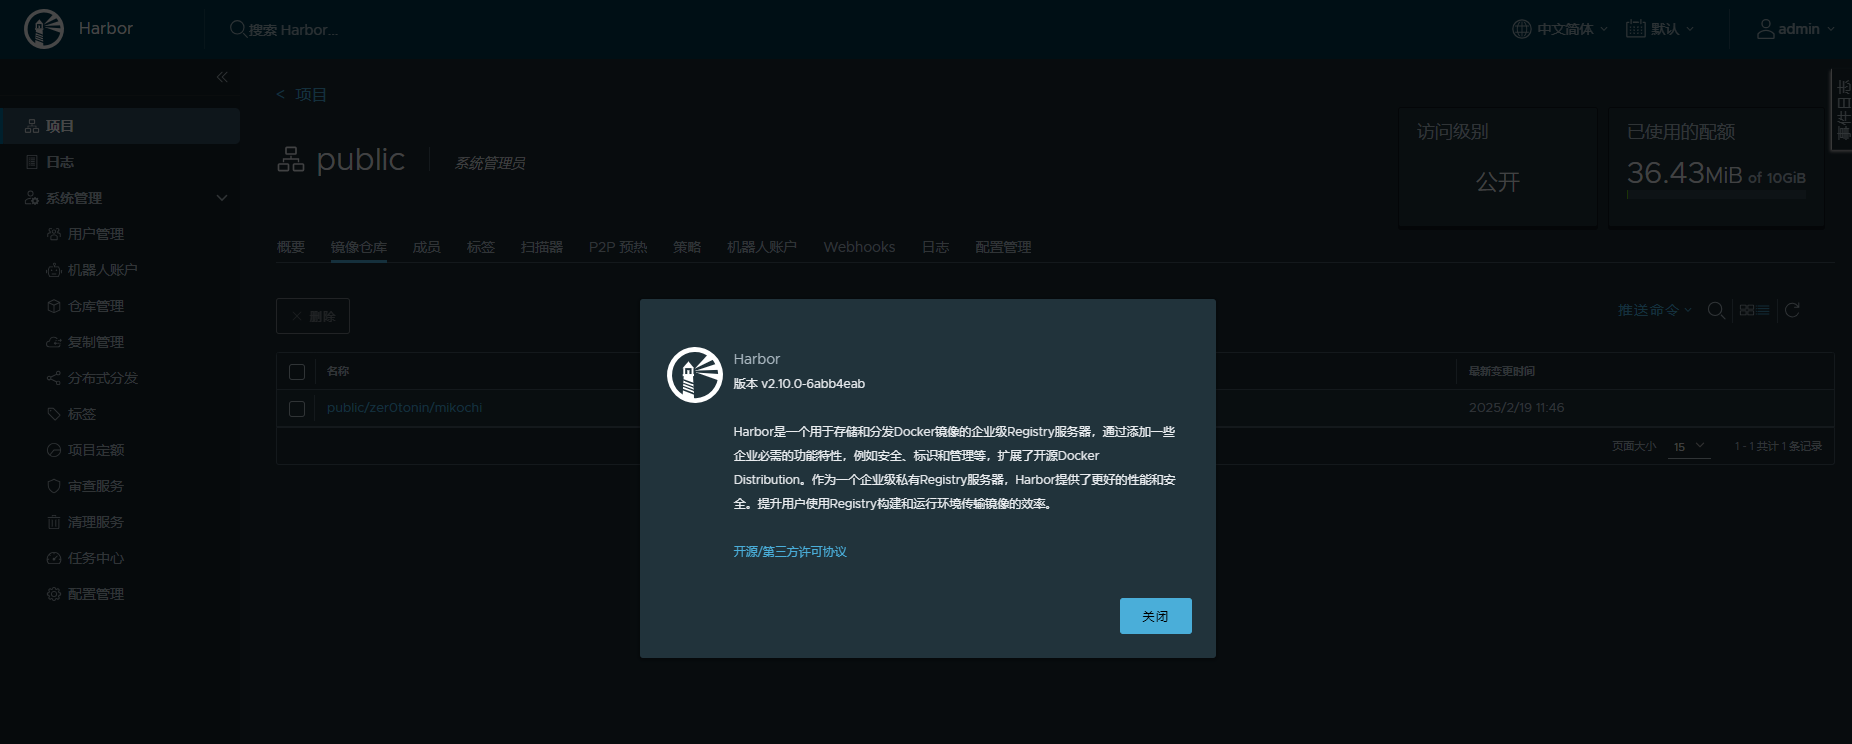This screenshot has height=744, width=1852.
Task: Click the 审查服务 shield icon
Action: coord(54,486)
